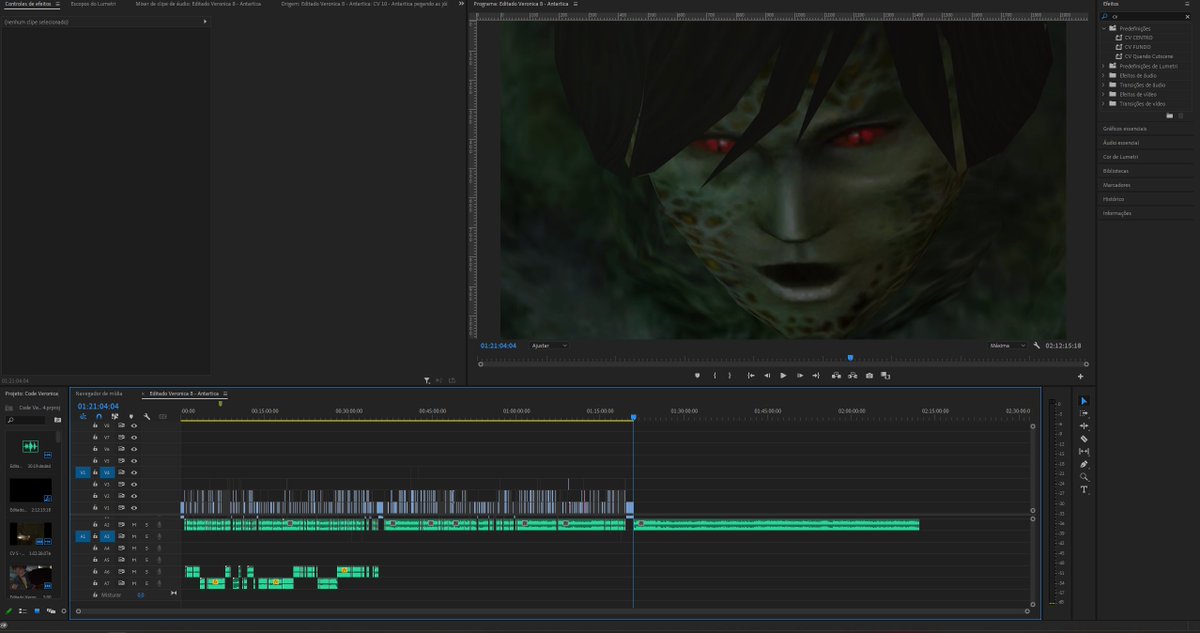Viewport: 1200px width, 633px height.
Task: Select the Zoom magnifier tool
Action: pos(1084,477)
